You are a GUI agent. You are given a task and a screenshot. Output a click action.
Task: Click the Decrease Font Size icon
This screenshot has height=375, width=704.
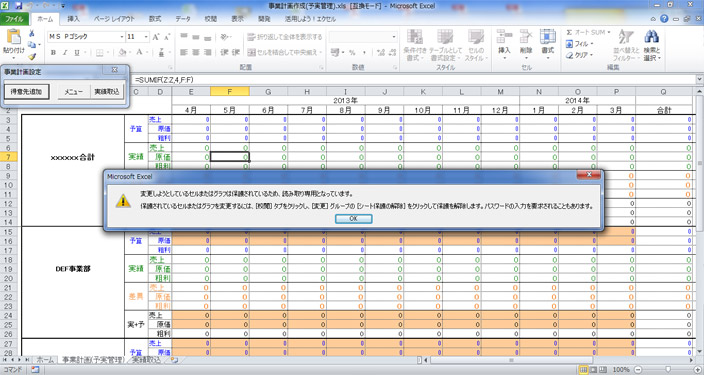pyautogui.click(x=167, y=37)
